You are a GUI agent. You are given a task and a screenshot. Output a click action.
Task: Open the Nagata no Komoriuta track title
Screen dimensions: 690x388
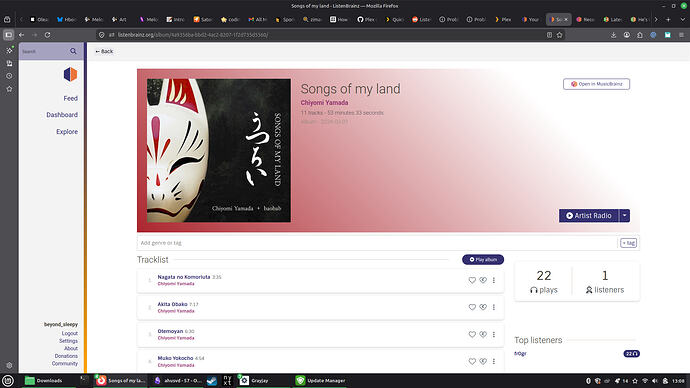point(184,277)
